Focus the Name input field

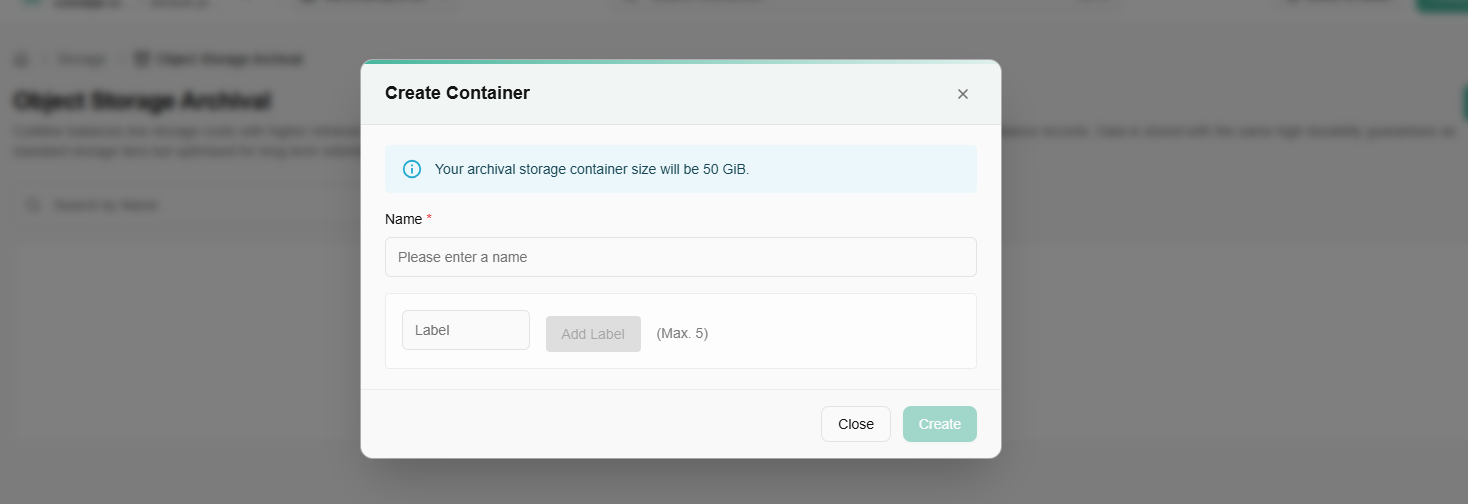pos(680,257)
